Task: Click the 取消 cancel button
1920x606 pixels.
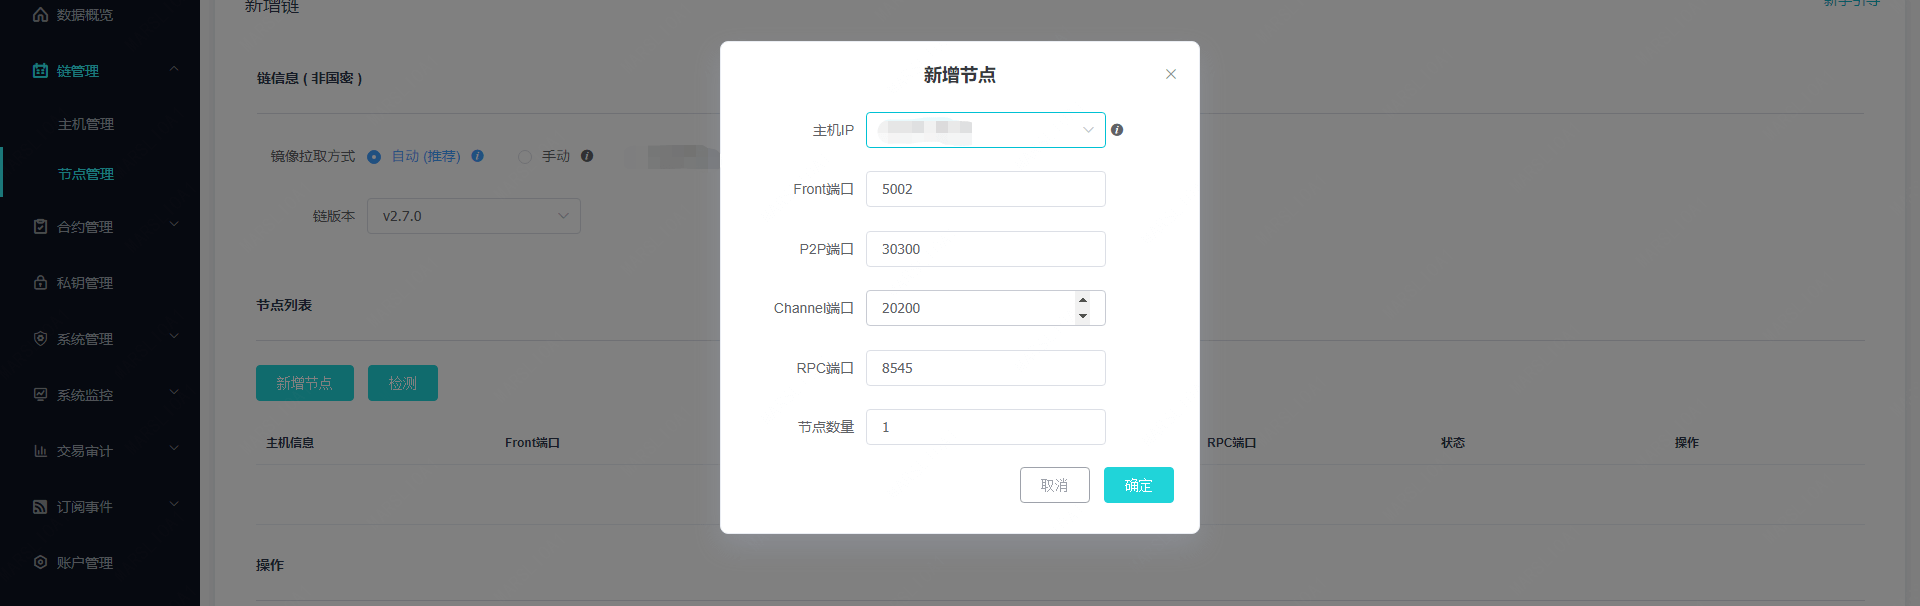Action: point(1055,485)
